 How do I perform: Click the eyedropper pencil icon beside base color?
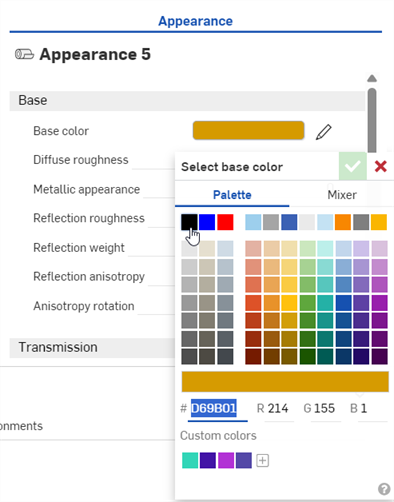(x=323, y=132)
